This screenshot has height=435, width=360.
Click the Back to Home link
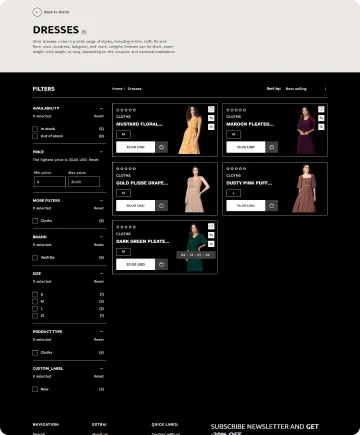(x=56, y=12)
